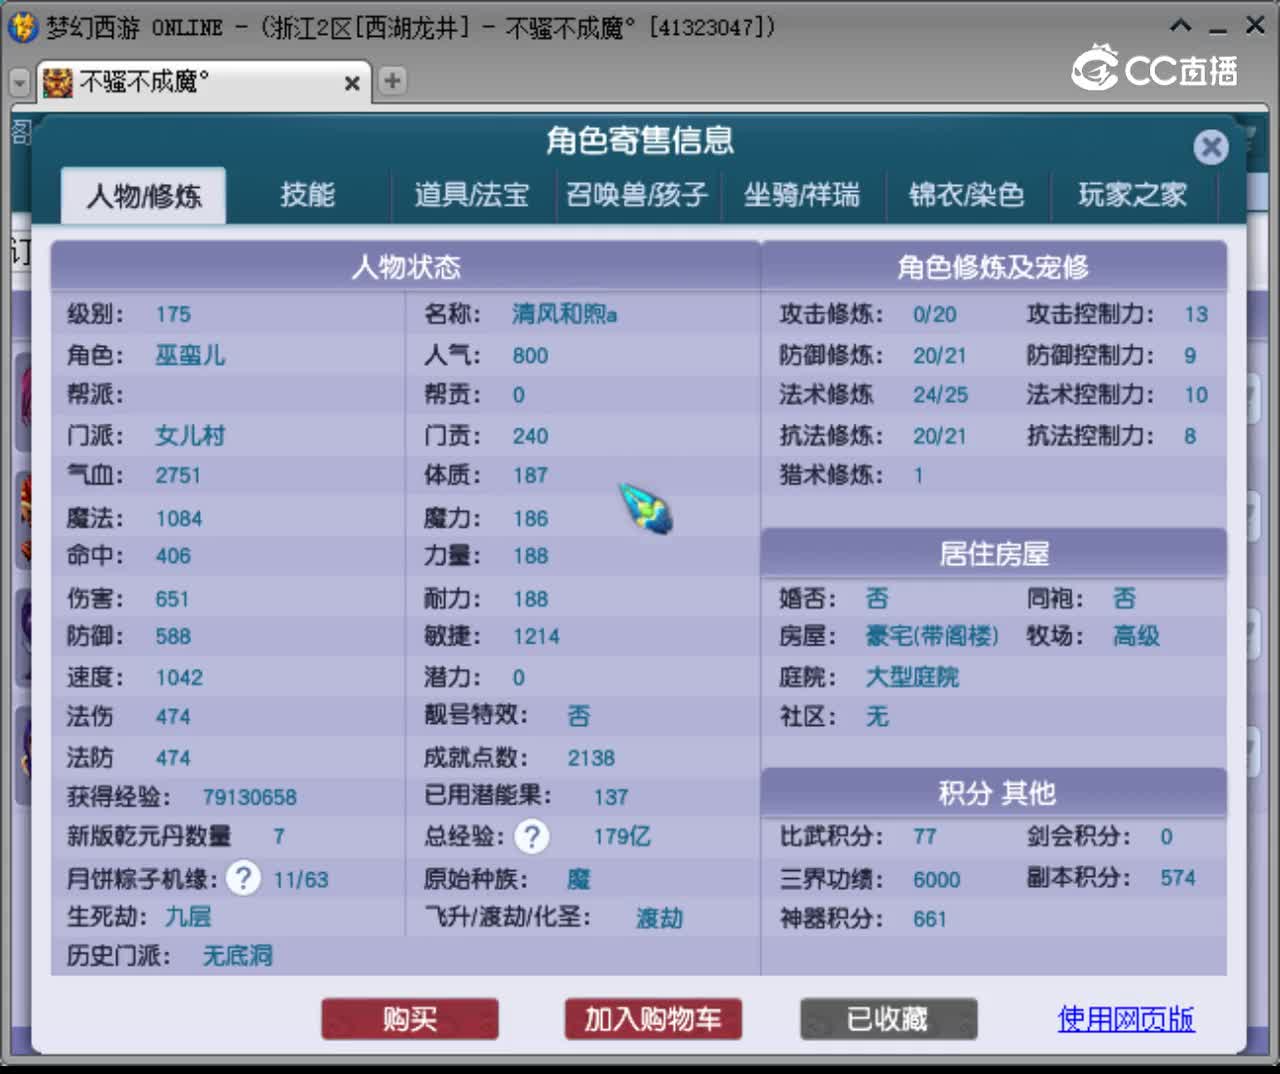The image size is (1280, 1074).
Task: Click the 人物状态 section header
Action: (x=406, y=266)
